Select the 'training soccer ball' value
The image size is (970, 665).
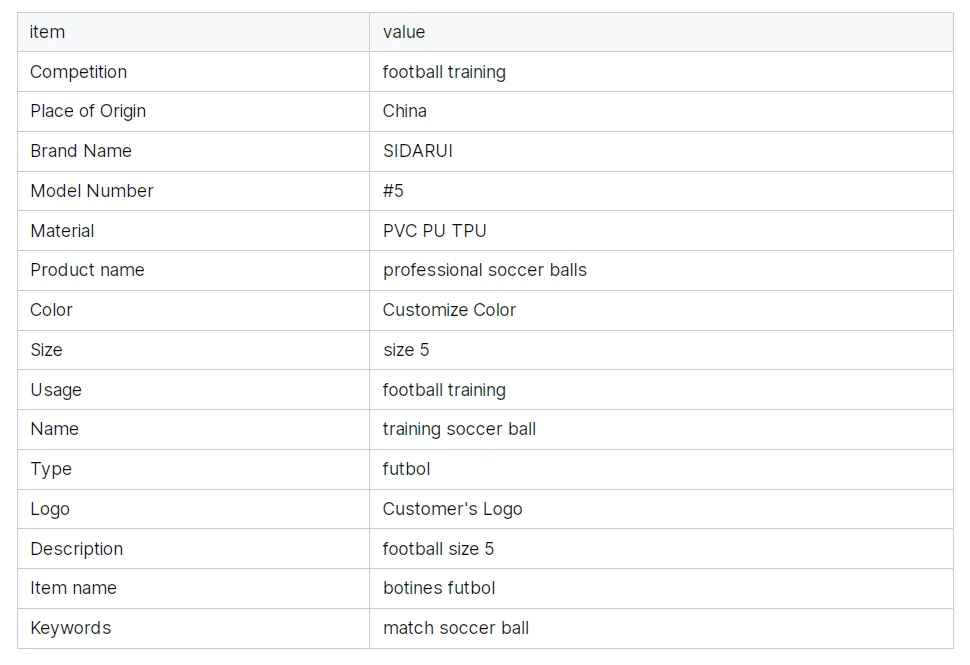click(459, 429)
